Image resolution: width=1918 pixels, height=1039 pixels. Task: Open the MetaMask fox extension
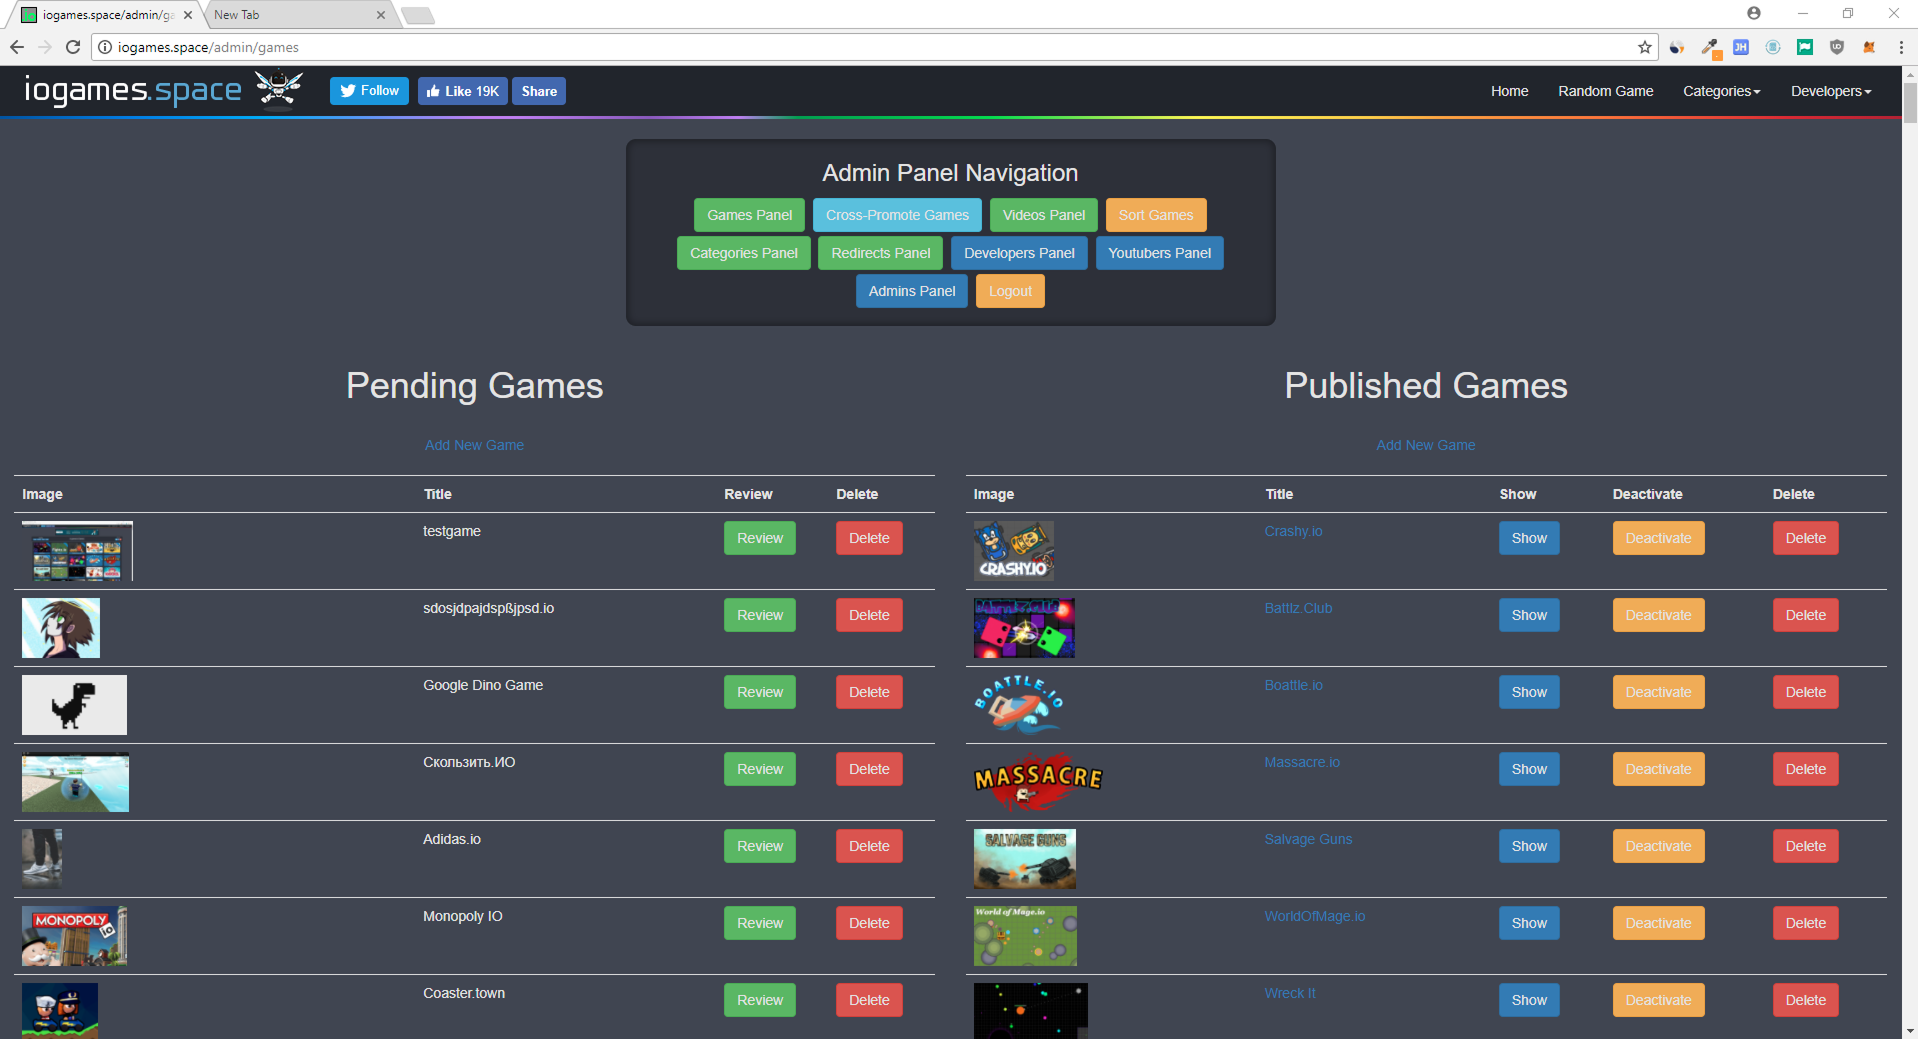point(1869,47)
